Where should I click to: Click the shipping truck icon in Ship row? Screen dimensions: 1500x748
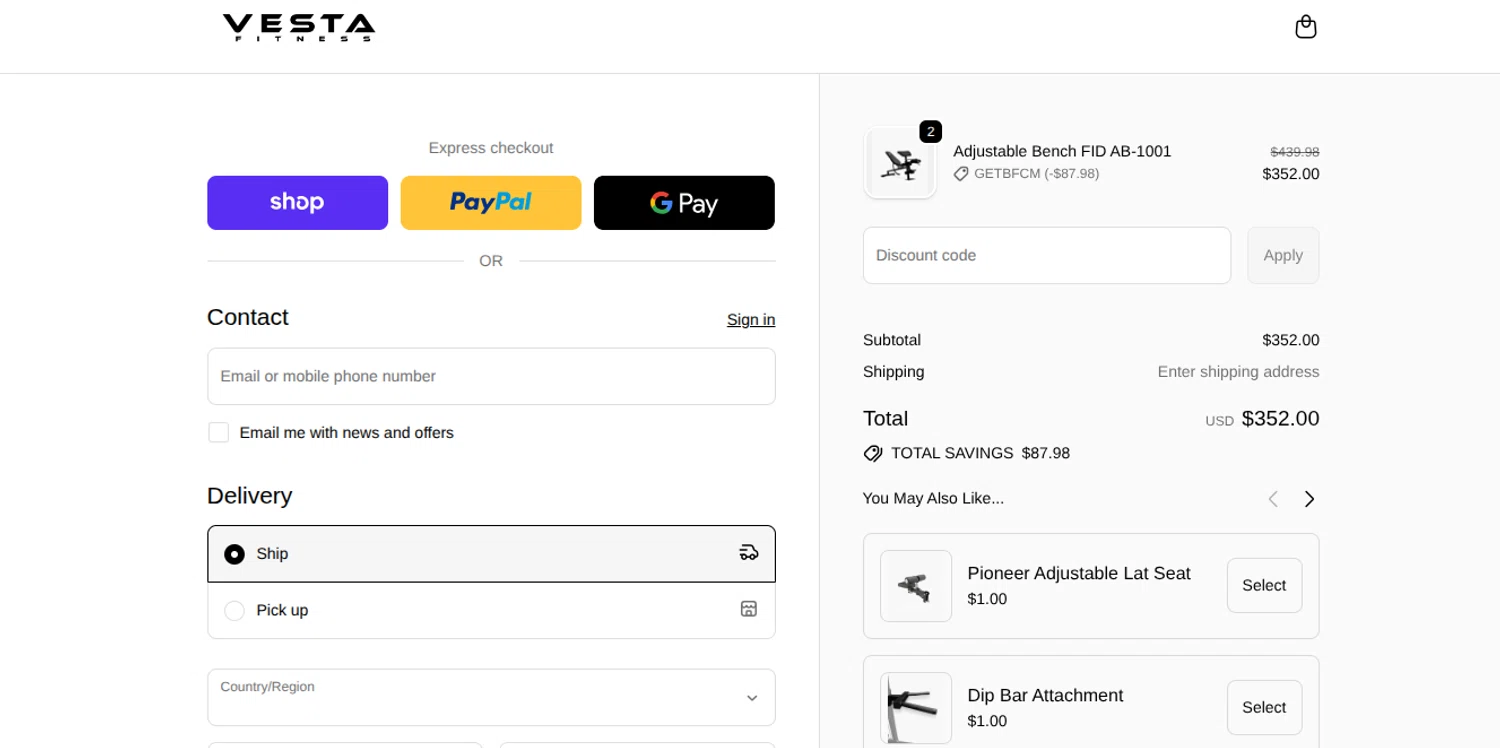(x=749, y=552)
